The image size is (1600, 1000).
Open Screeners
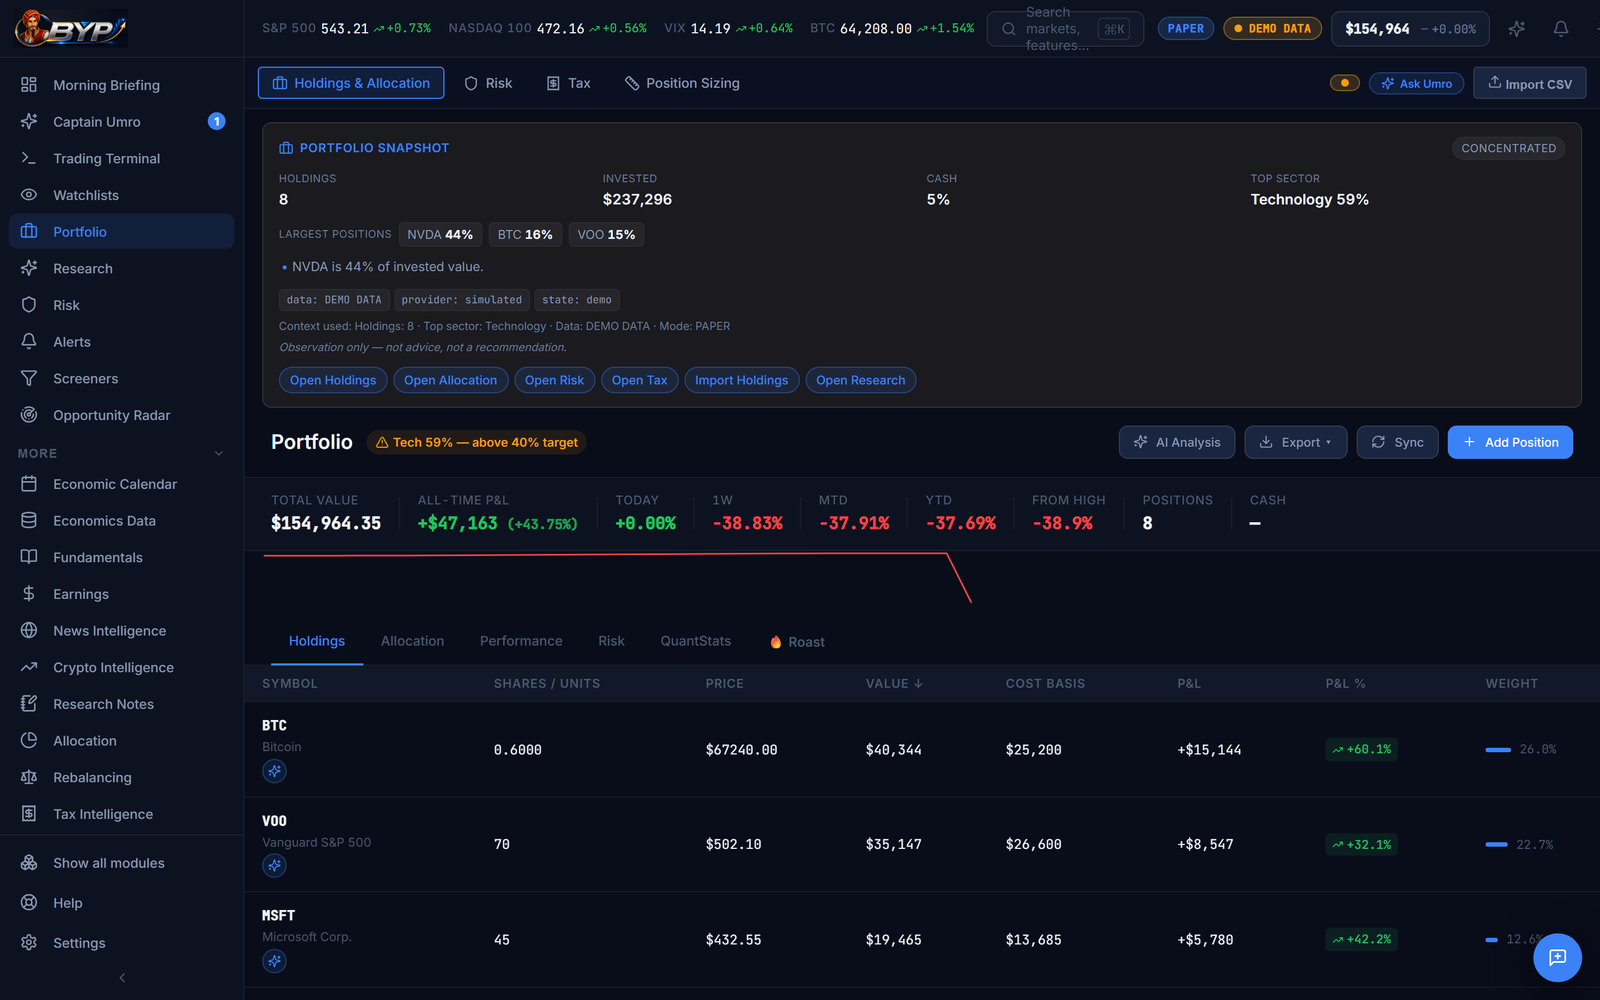[121, 378]
